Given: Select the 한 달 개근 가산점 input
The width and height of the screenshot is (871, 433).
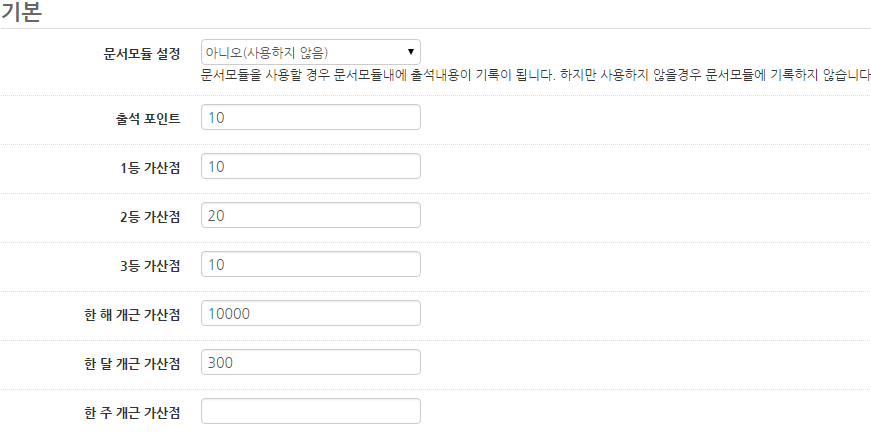Looking at the screenshot, I should click(310, 363).
